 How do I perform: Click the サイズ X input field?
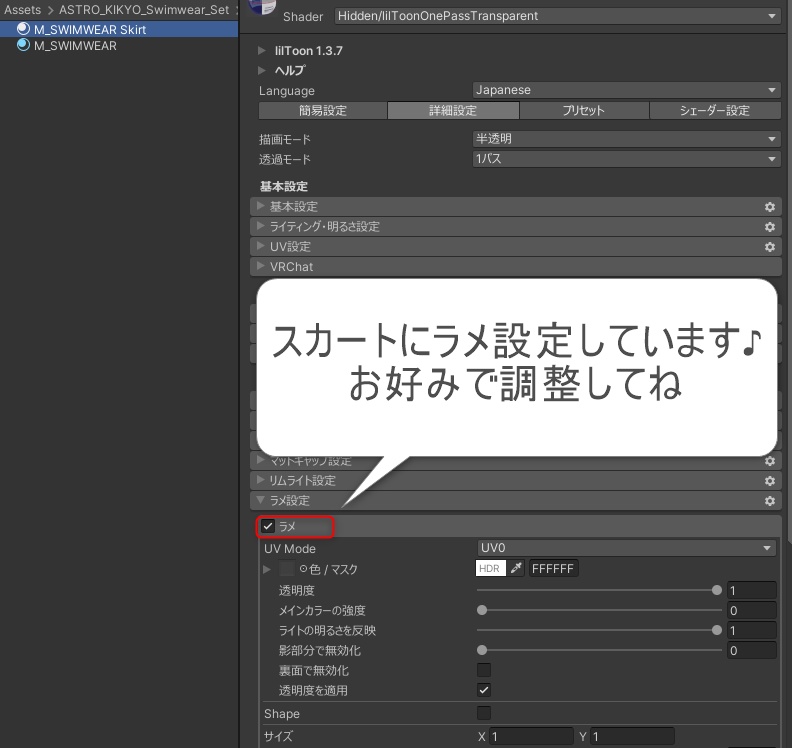tap(530, 736)
